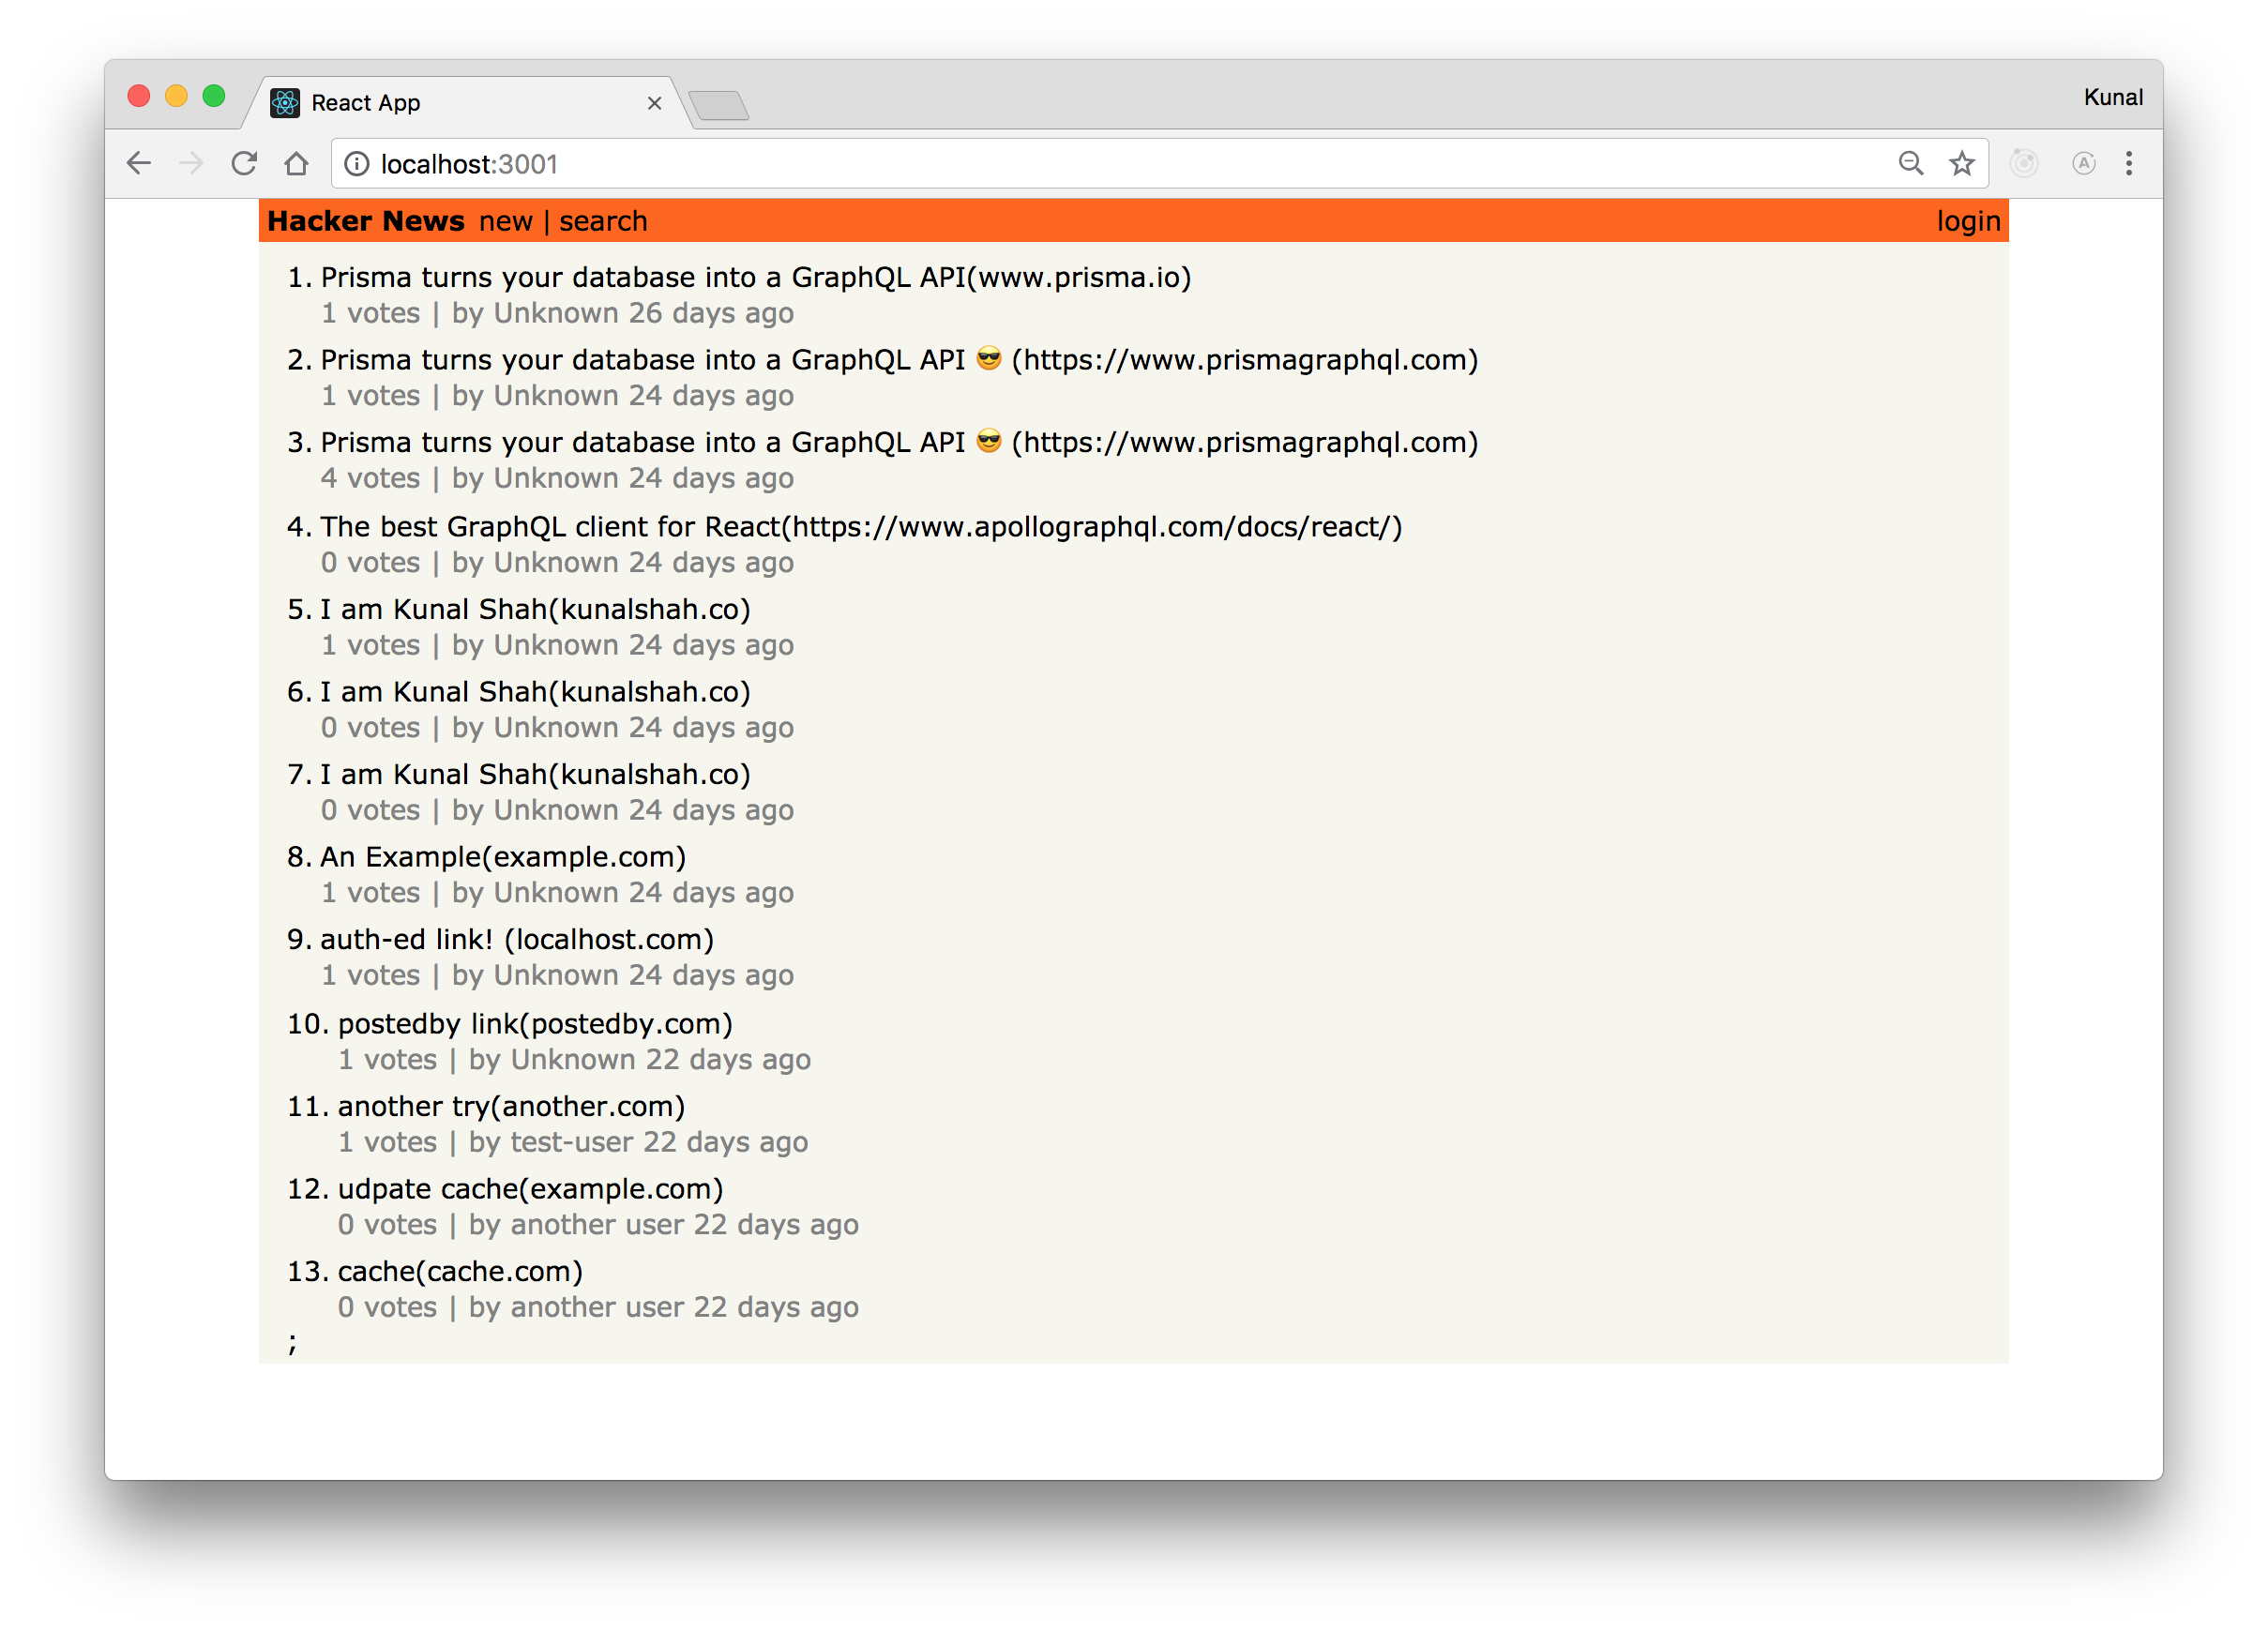Click item 2 Prisma GraphQL API title
Screen dimensions: 2268x1630
[899, 360]
